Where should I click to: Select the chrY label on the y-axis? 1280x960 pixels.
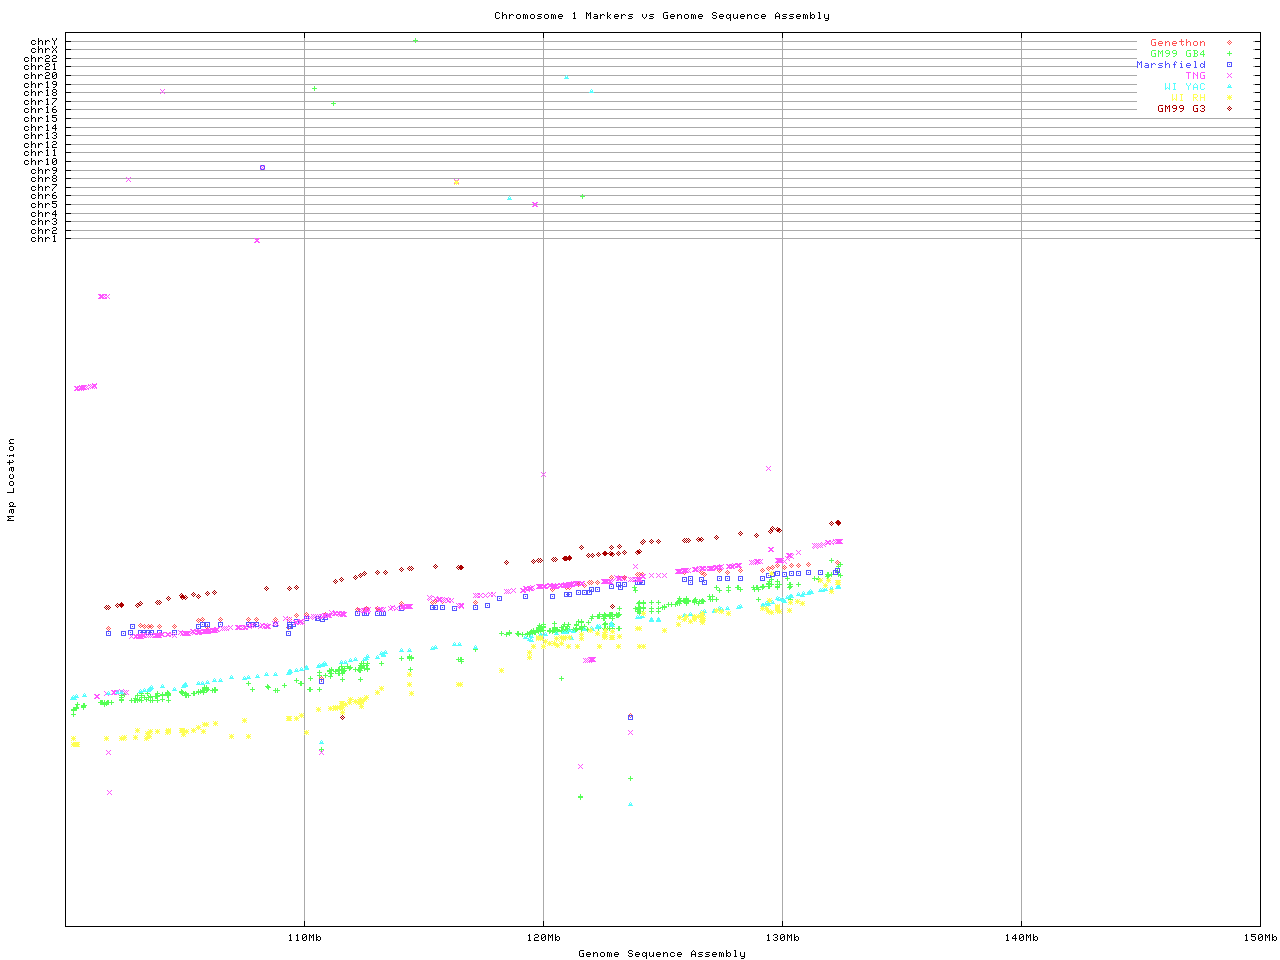(x=44, y=41)
